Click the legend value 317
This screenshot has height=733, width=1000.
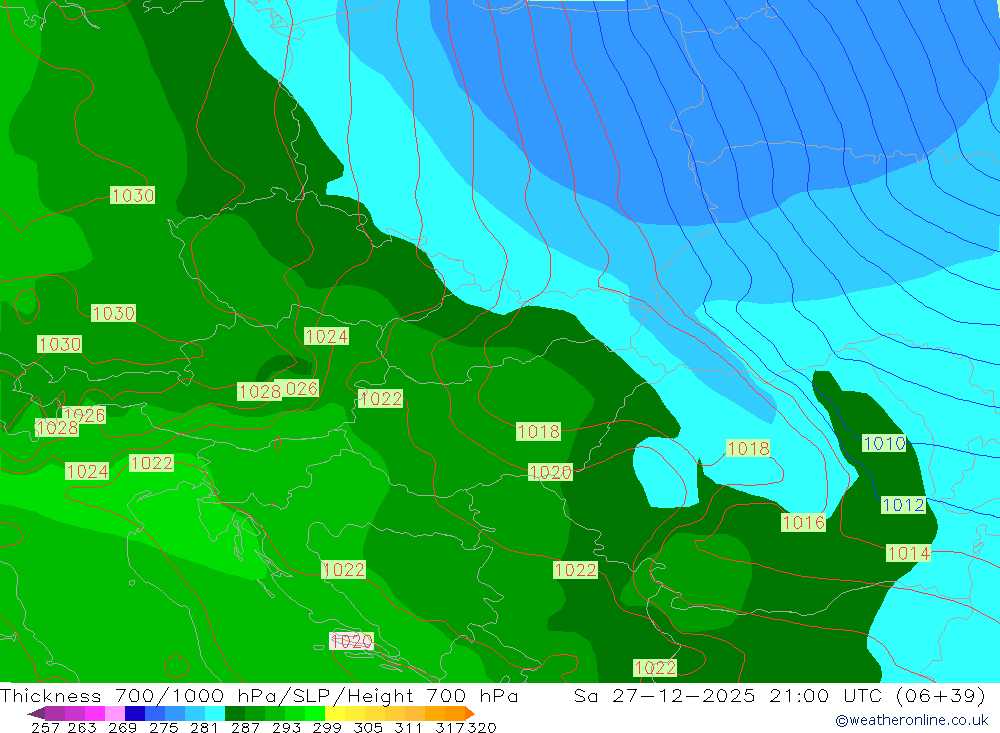[x=450, y=727]
